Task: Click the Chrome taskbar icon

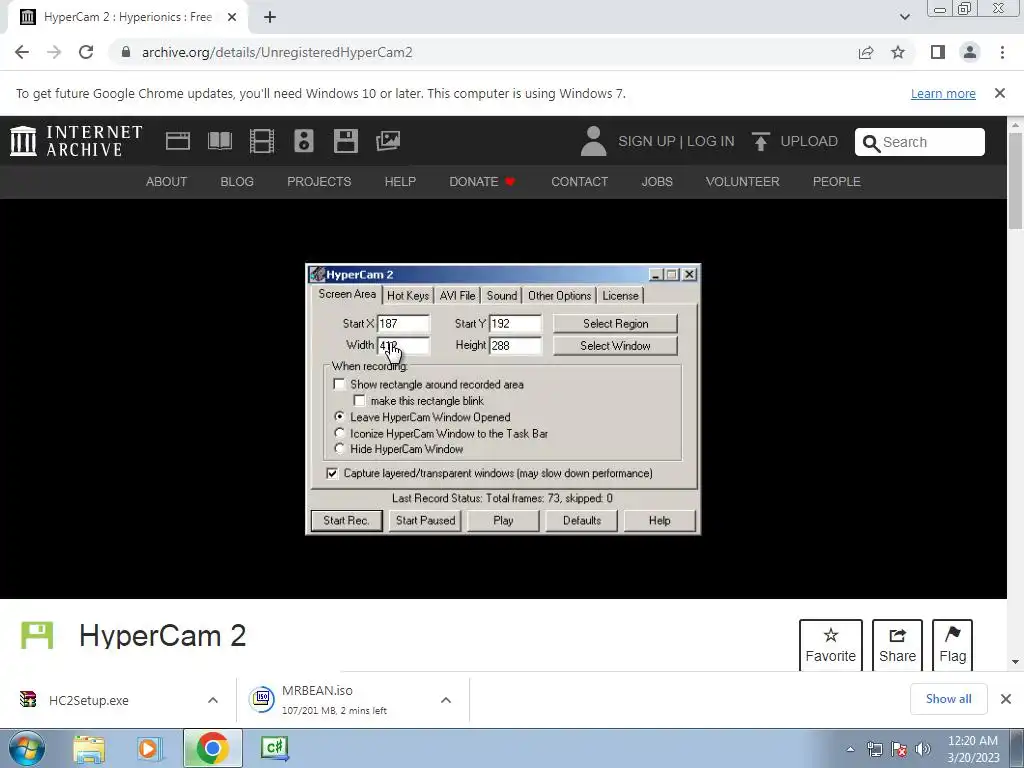Action: coord(212,748)
